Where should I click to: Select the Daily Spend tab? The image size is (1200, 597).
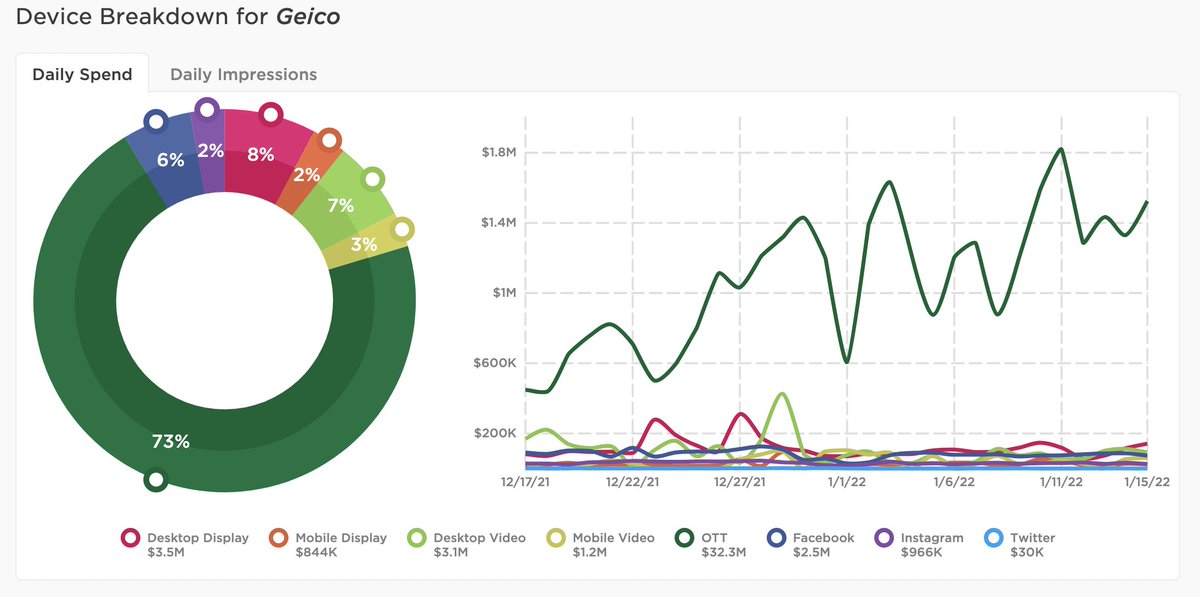pos(82,74)
